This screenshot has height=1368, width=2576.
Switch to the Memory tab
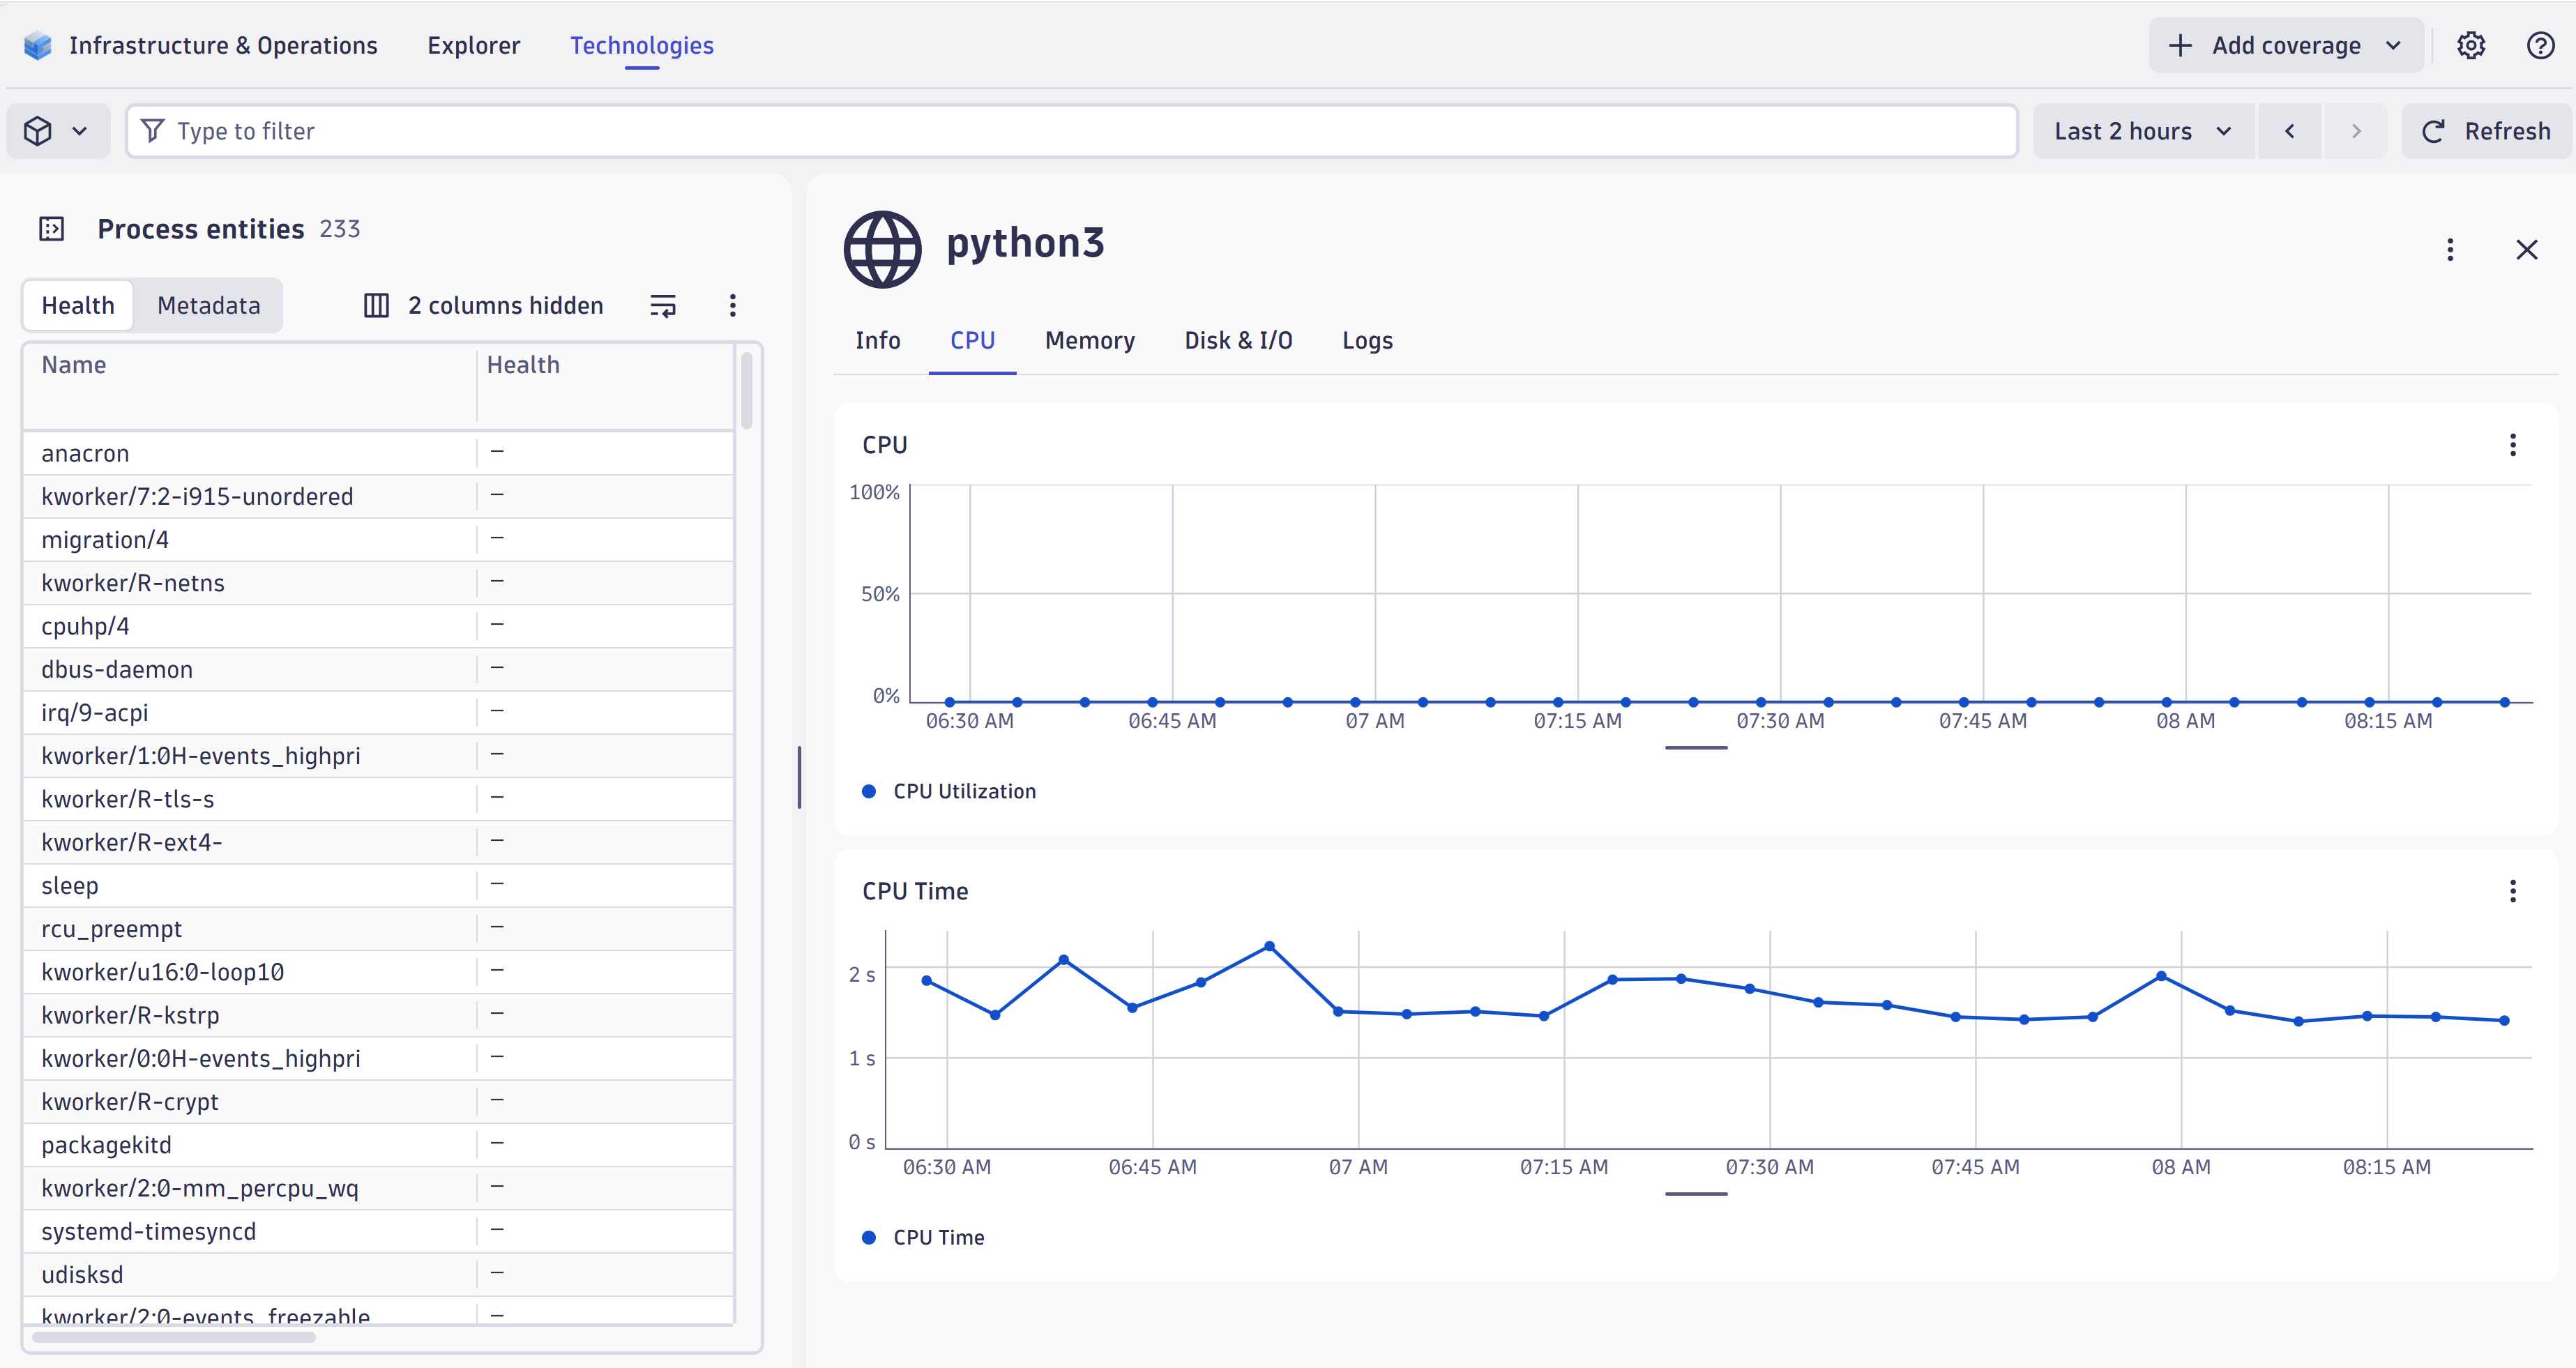[1089, 340]
